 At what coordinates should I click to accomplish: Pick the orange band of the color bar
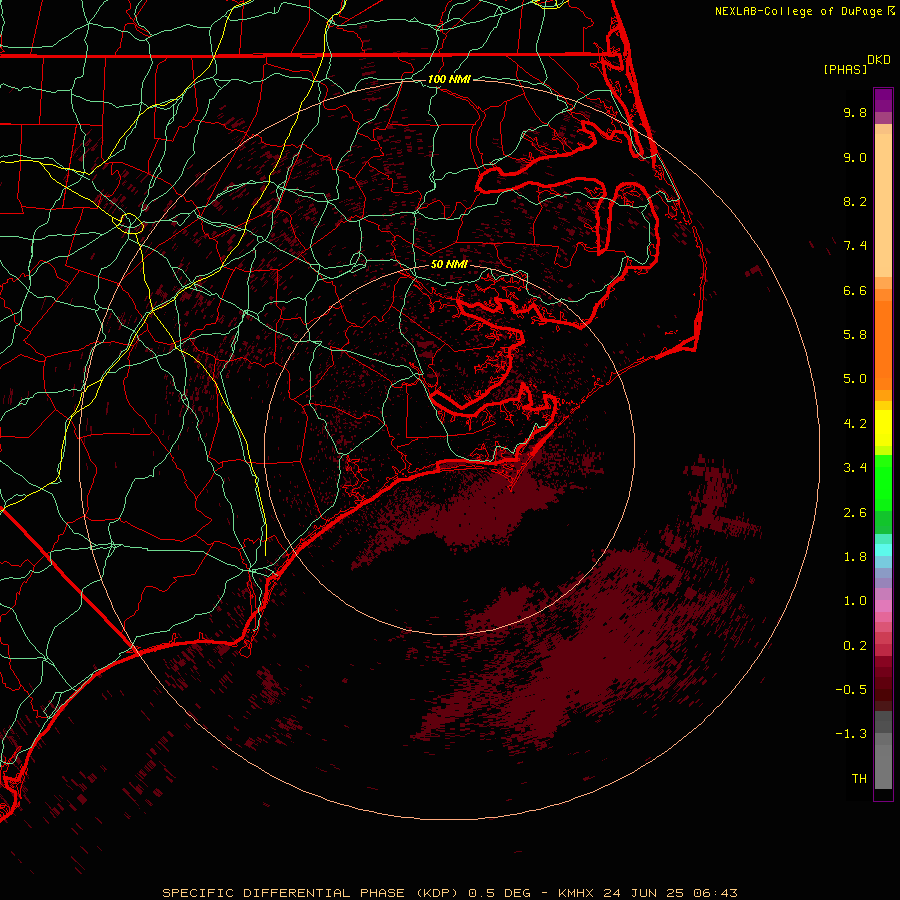pos(883,345)
